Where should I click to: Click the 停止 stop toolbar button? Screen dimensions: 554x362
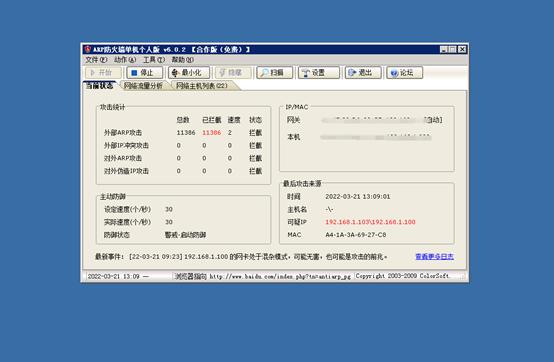point(145,73)
